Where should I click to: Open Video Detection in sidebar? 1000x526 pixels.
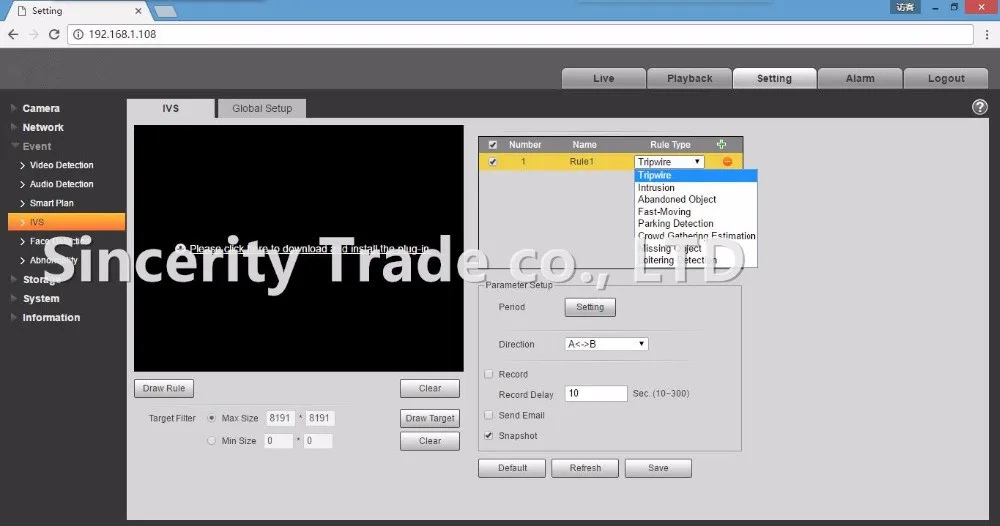tap(61, 165)
